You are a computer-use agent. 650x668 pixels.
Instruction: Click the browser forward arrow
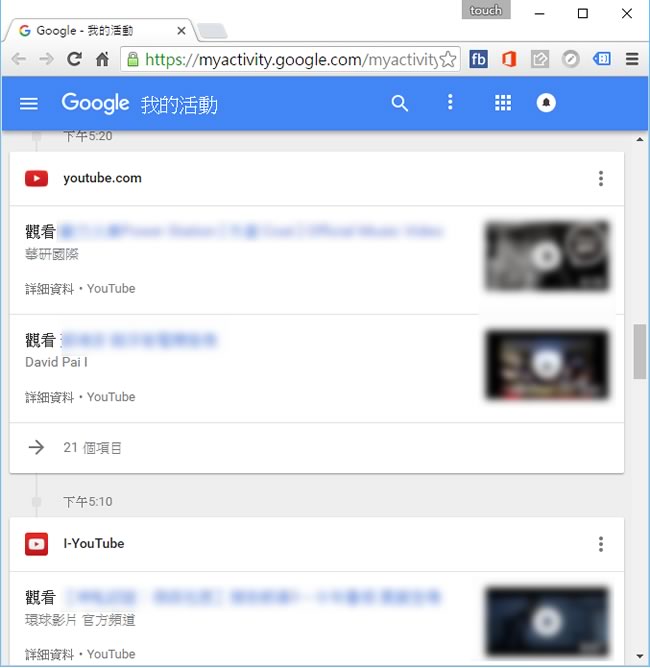46,59
